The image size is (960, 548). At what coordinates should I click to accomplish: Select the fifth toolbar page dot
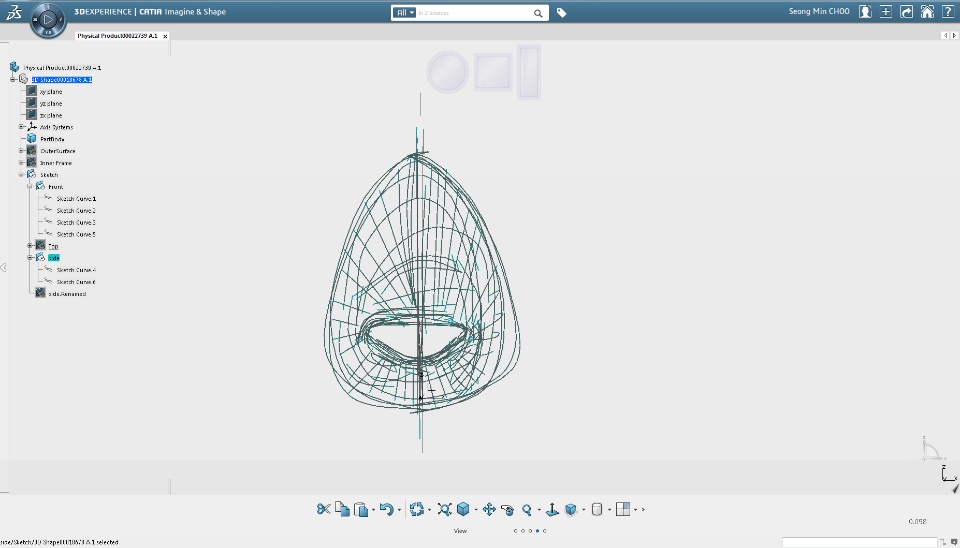click(544, 531)
